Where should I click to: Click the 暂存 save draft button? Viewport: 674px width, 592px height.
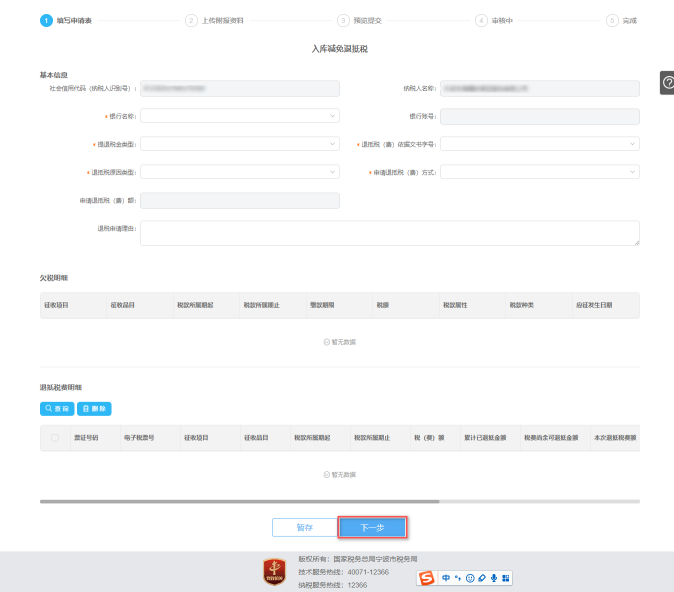click(x=304, y=527)
